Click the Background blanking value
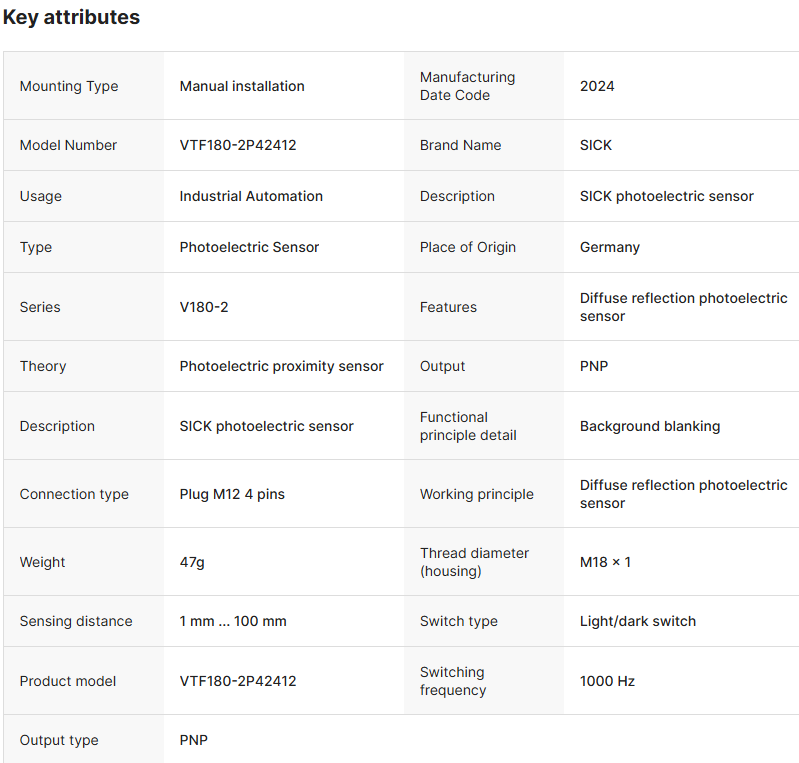 pyautogui.click(x=650, y=426)
